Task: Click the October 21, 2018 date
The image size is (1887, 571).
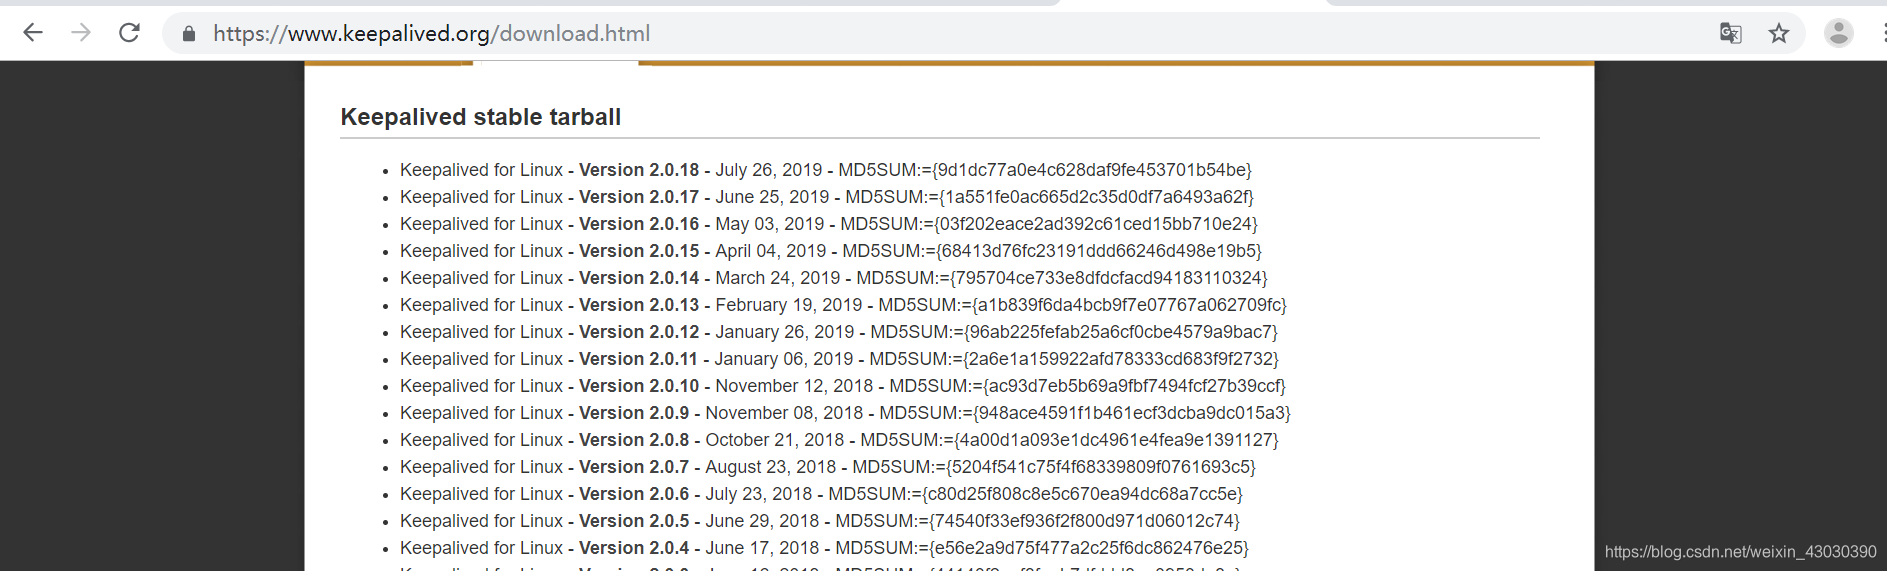Action: coord(774,440)
